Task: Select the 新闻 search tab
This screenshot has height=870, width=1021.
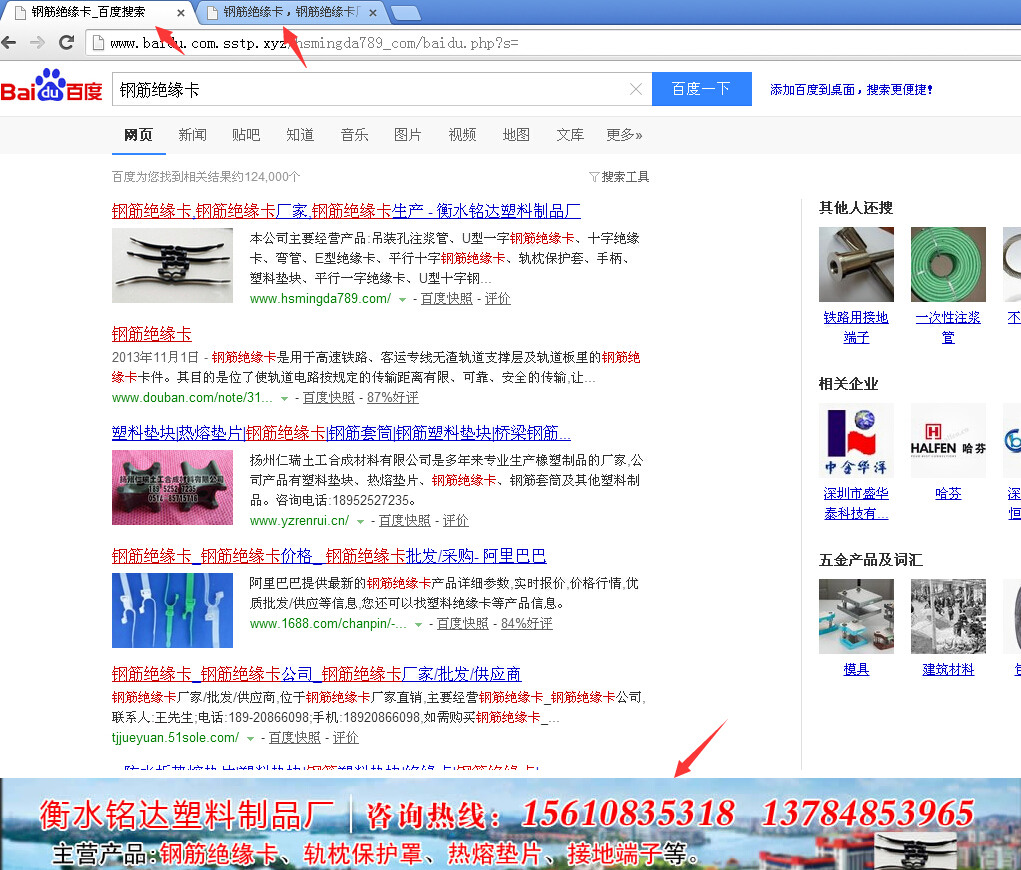Action: 193,135
